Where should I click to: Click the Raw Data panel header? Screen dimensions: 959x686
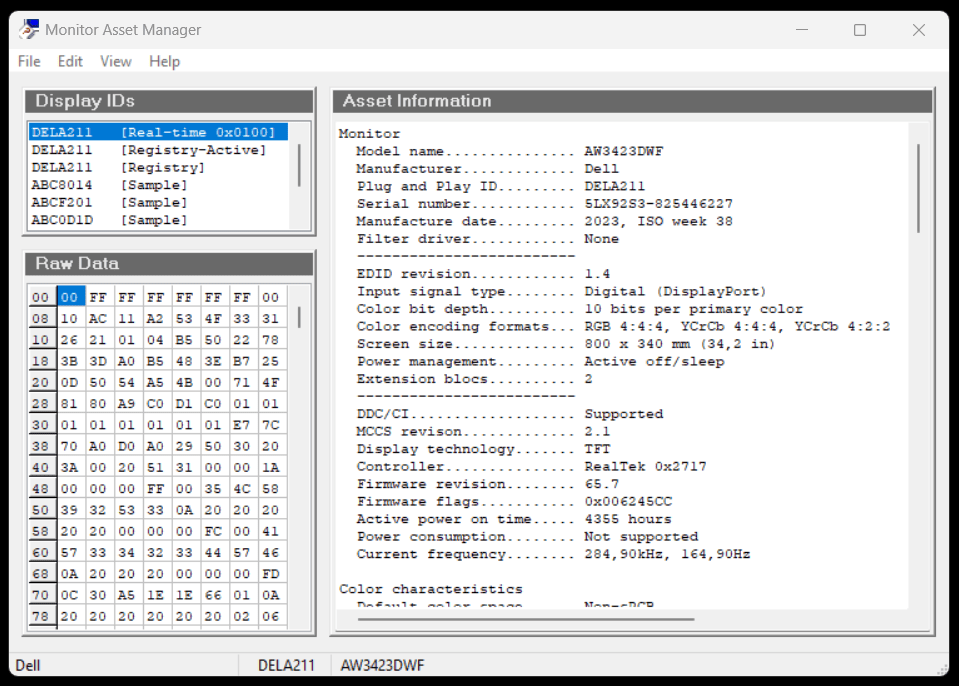pos(169,264)
